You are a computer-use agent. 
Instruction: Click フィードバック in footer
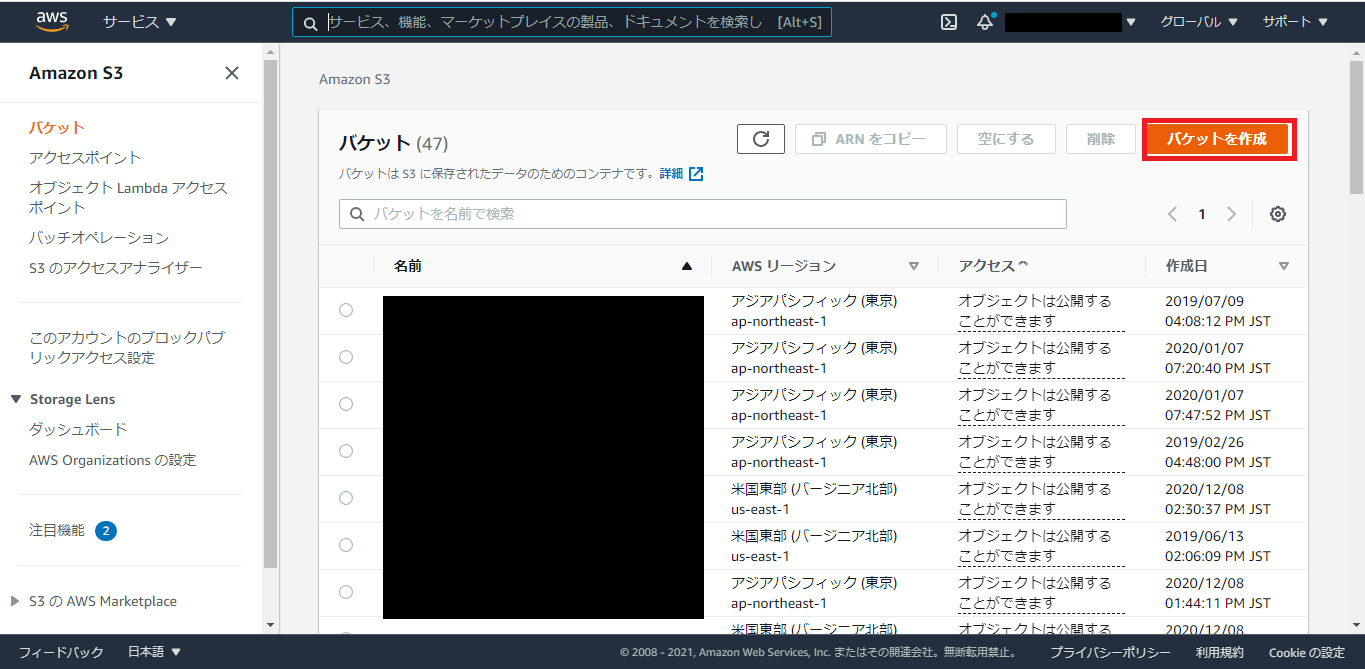tap(61, 652)
